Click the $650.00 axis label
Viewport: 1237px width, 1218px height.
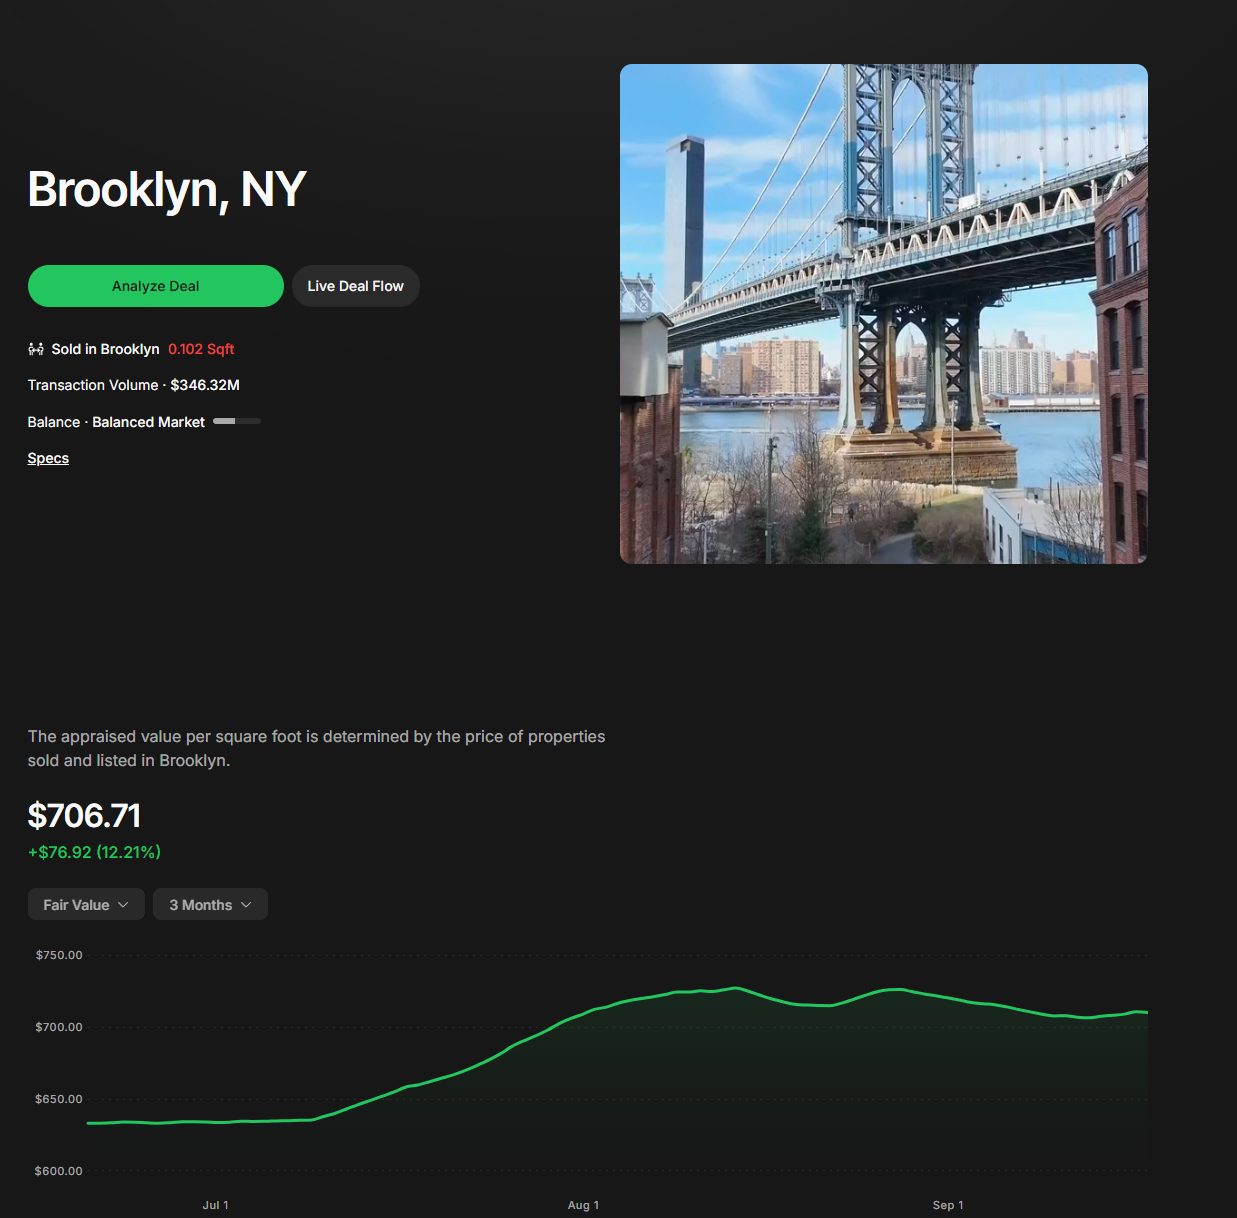59,1099
